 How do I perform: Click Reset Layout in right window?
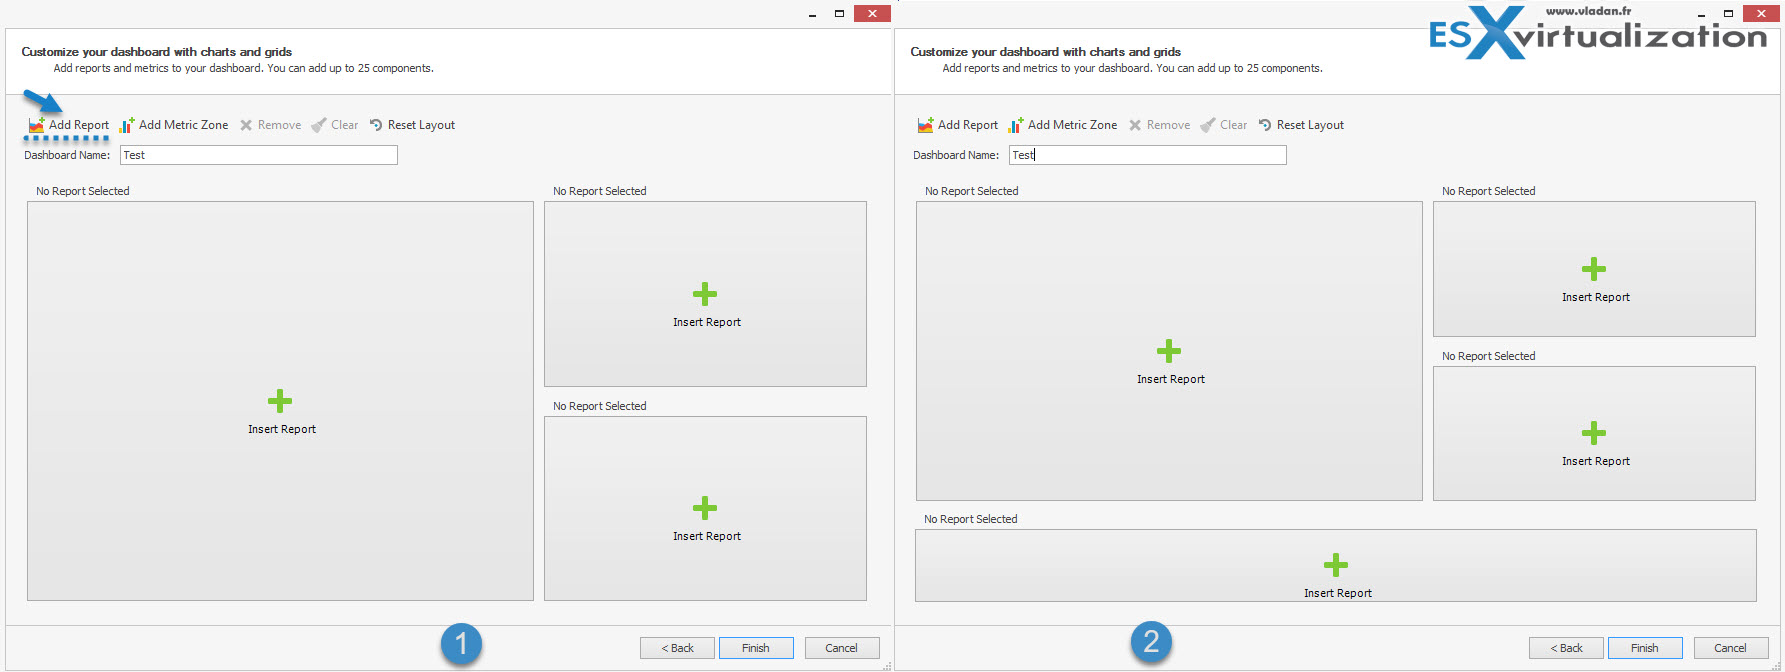click(1301, 125)
